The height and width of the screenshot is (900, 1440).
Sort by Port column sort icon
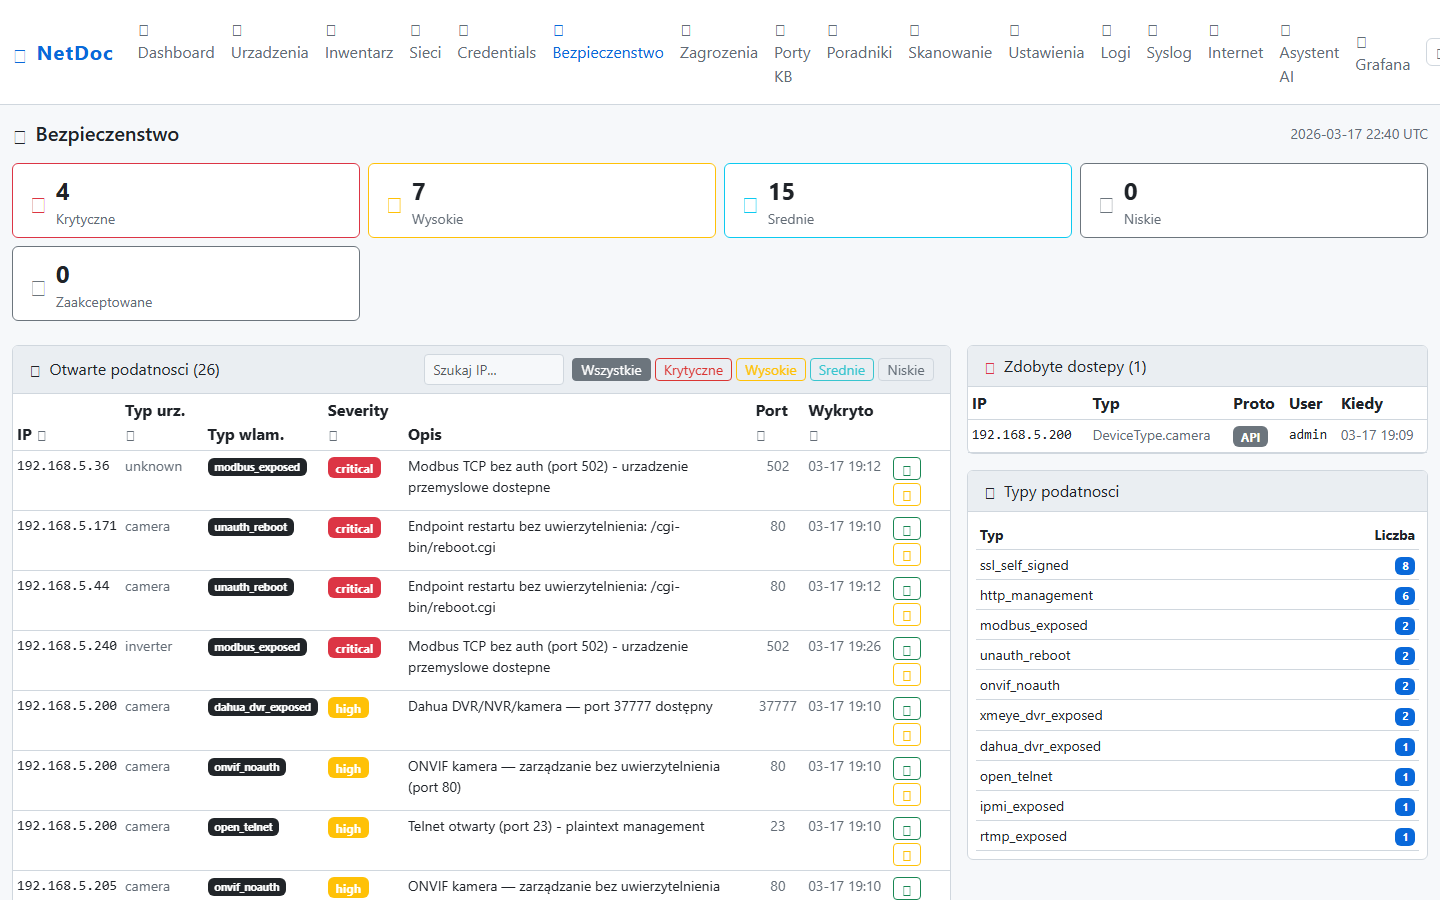[x=761, y=436]
